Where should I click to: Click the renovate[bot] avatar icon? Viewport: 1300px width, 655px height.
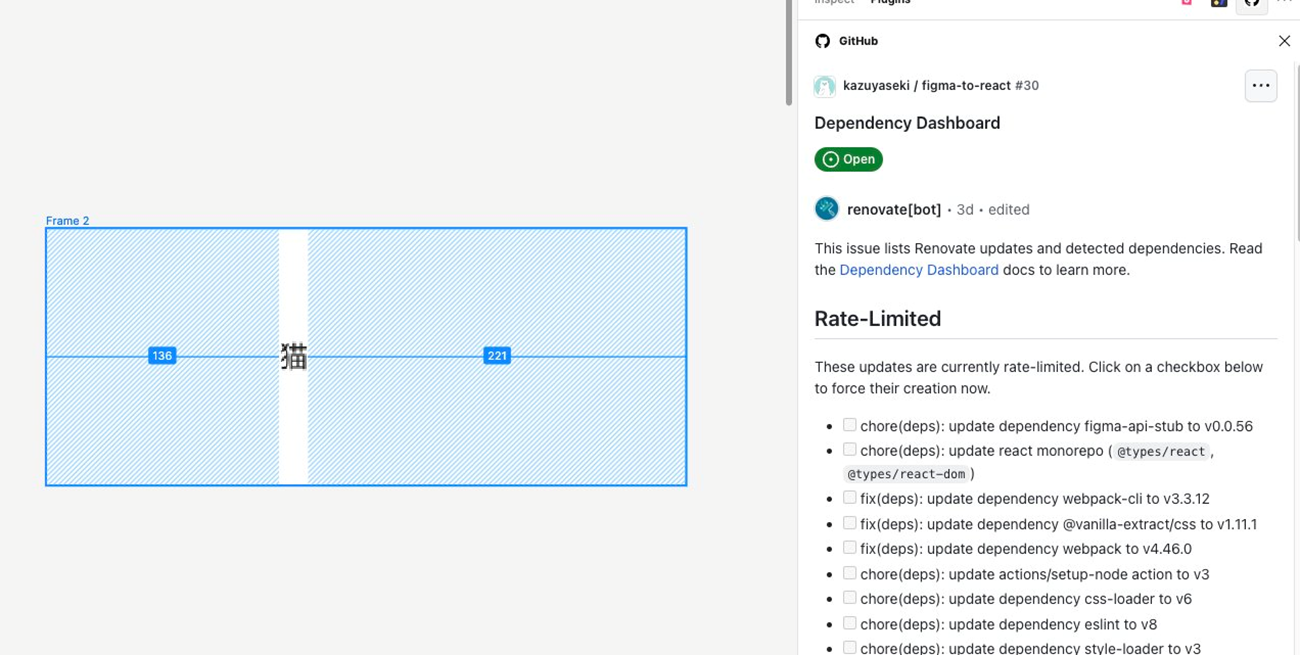pos(827,208)
